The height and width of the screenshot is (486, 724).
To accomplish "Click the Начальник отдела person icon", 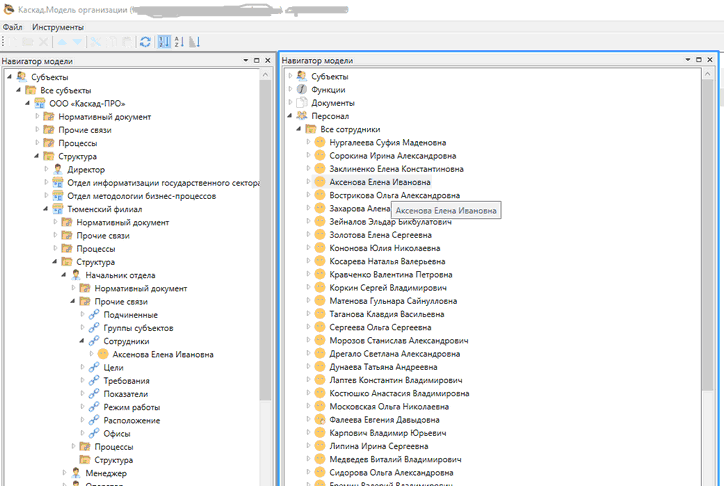I will coord(76,275).
